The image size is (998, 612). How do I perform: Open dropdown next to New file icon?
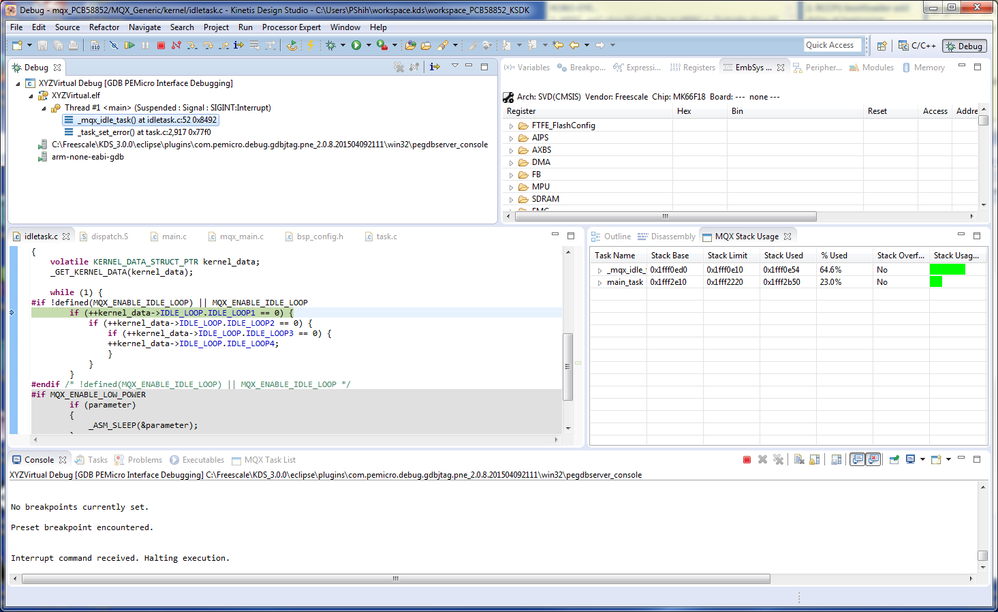pos(29,45)
